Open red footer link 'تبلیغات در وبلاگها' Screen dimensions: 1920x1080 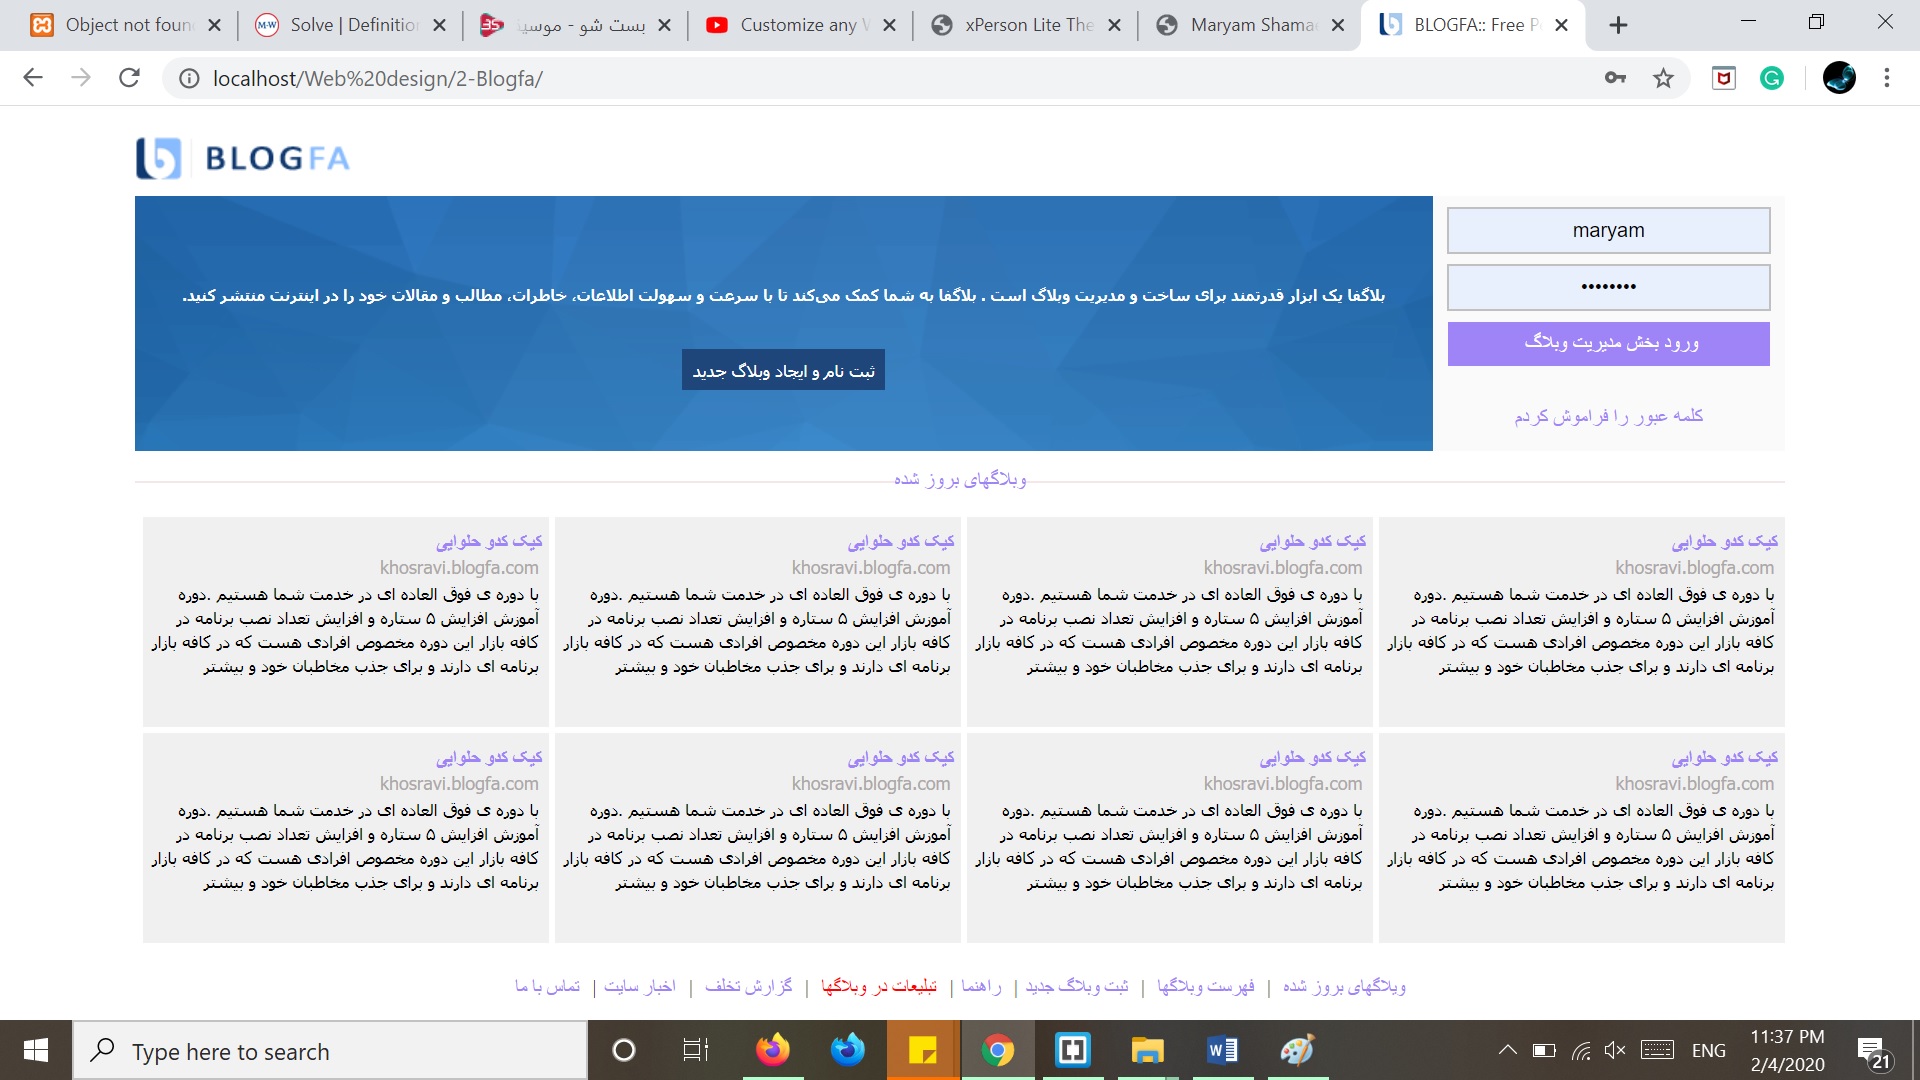(878, 986)
